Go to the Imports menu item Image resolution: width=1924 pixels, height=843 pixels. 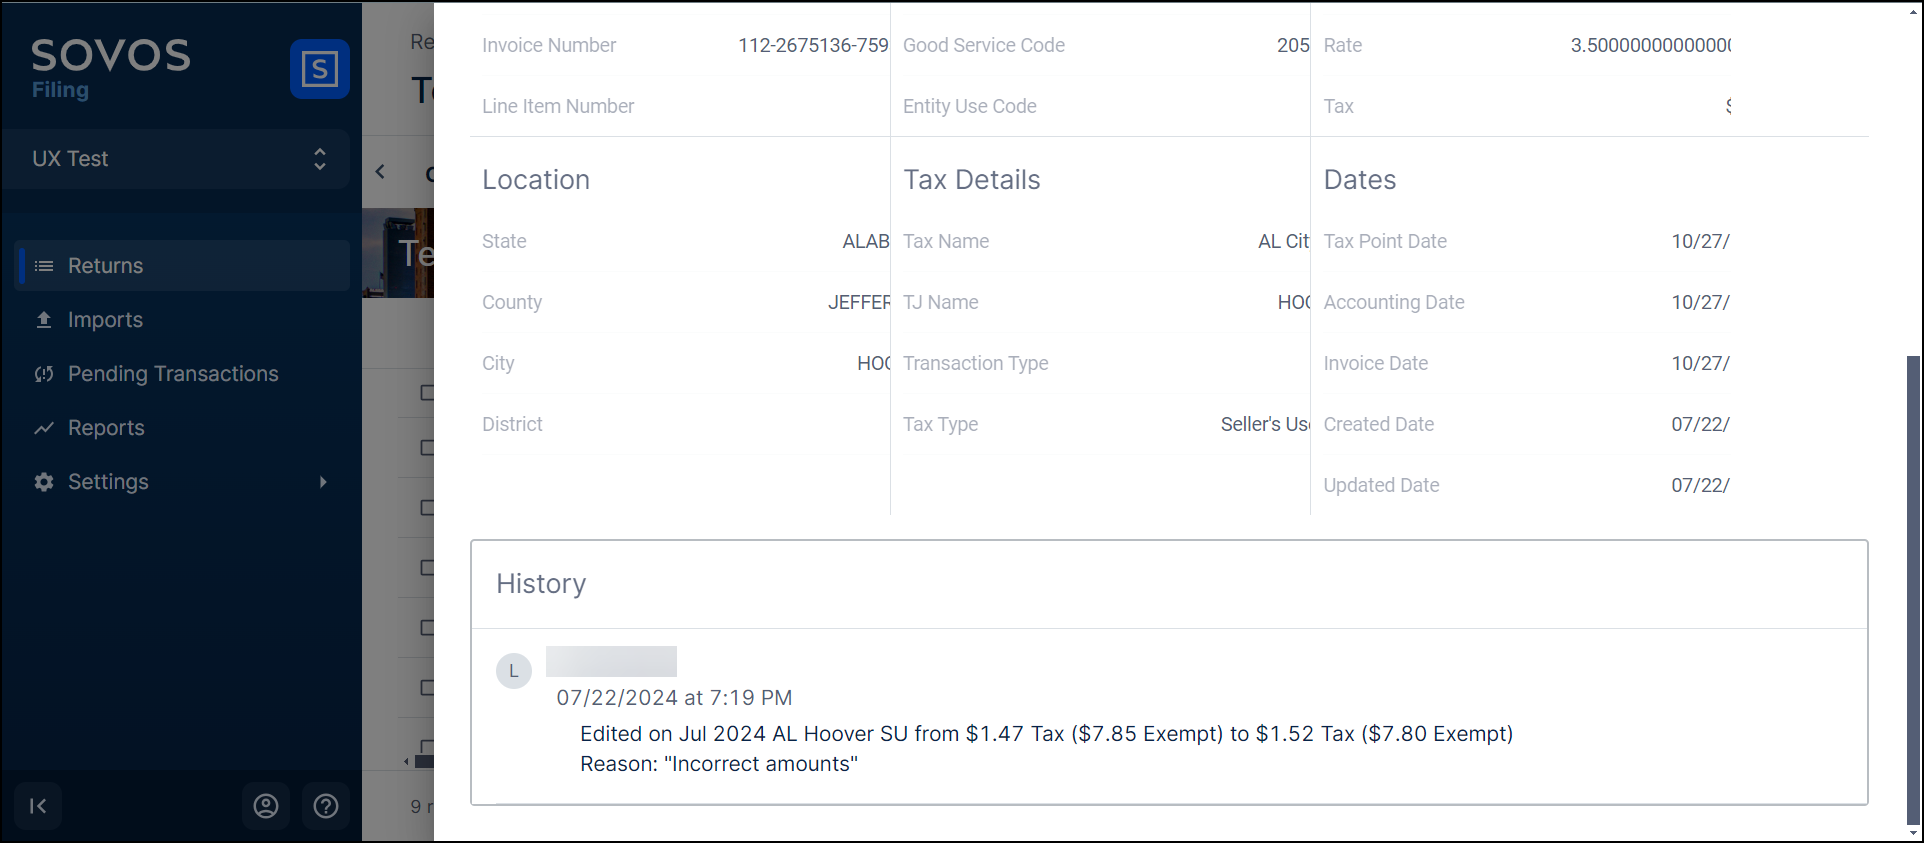point(105,320)
